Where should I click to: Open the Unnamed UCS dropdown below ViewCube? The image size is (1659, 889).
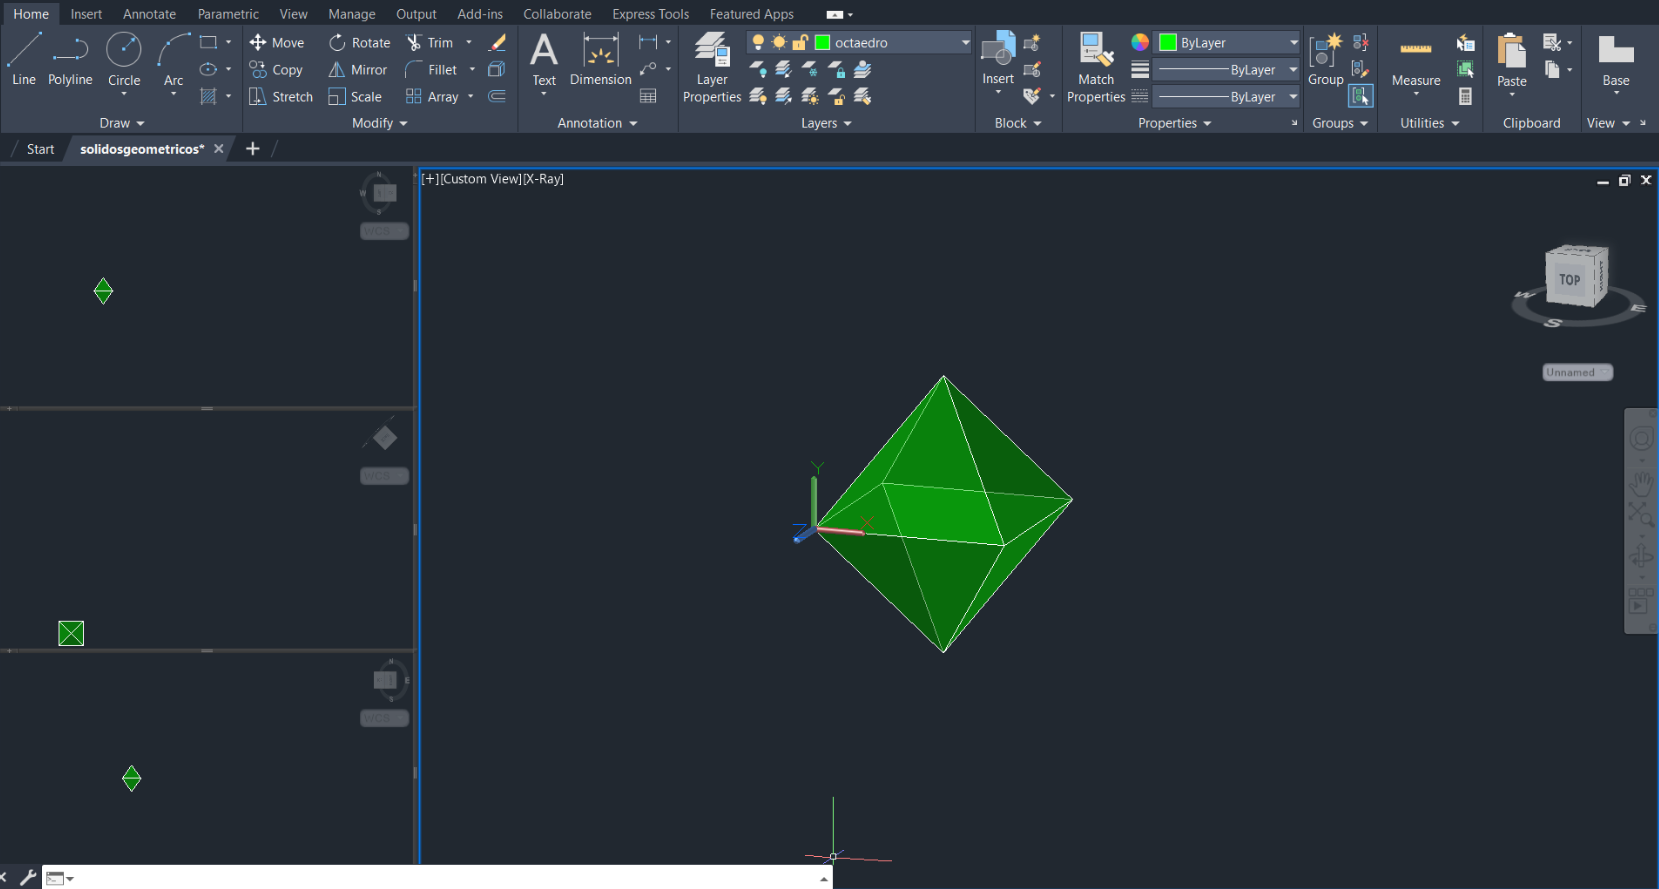point(1577,372)
